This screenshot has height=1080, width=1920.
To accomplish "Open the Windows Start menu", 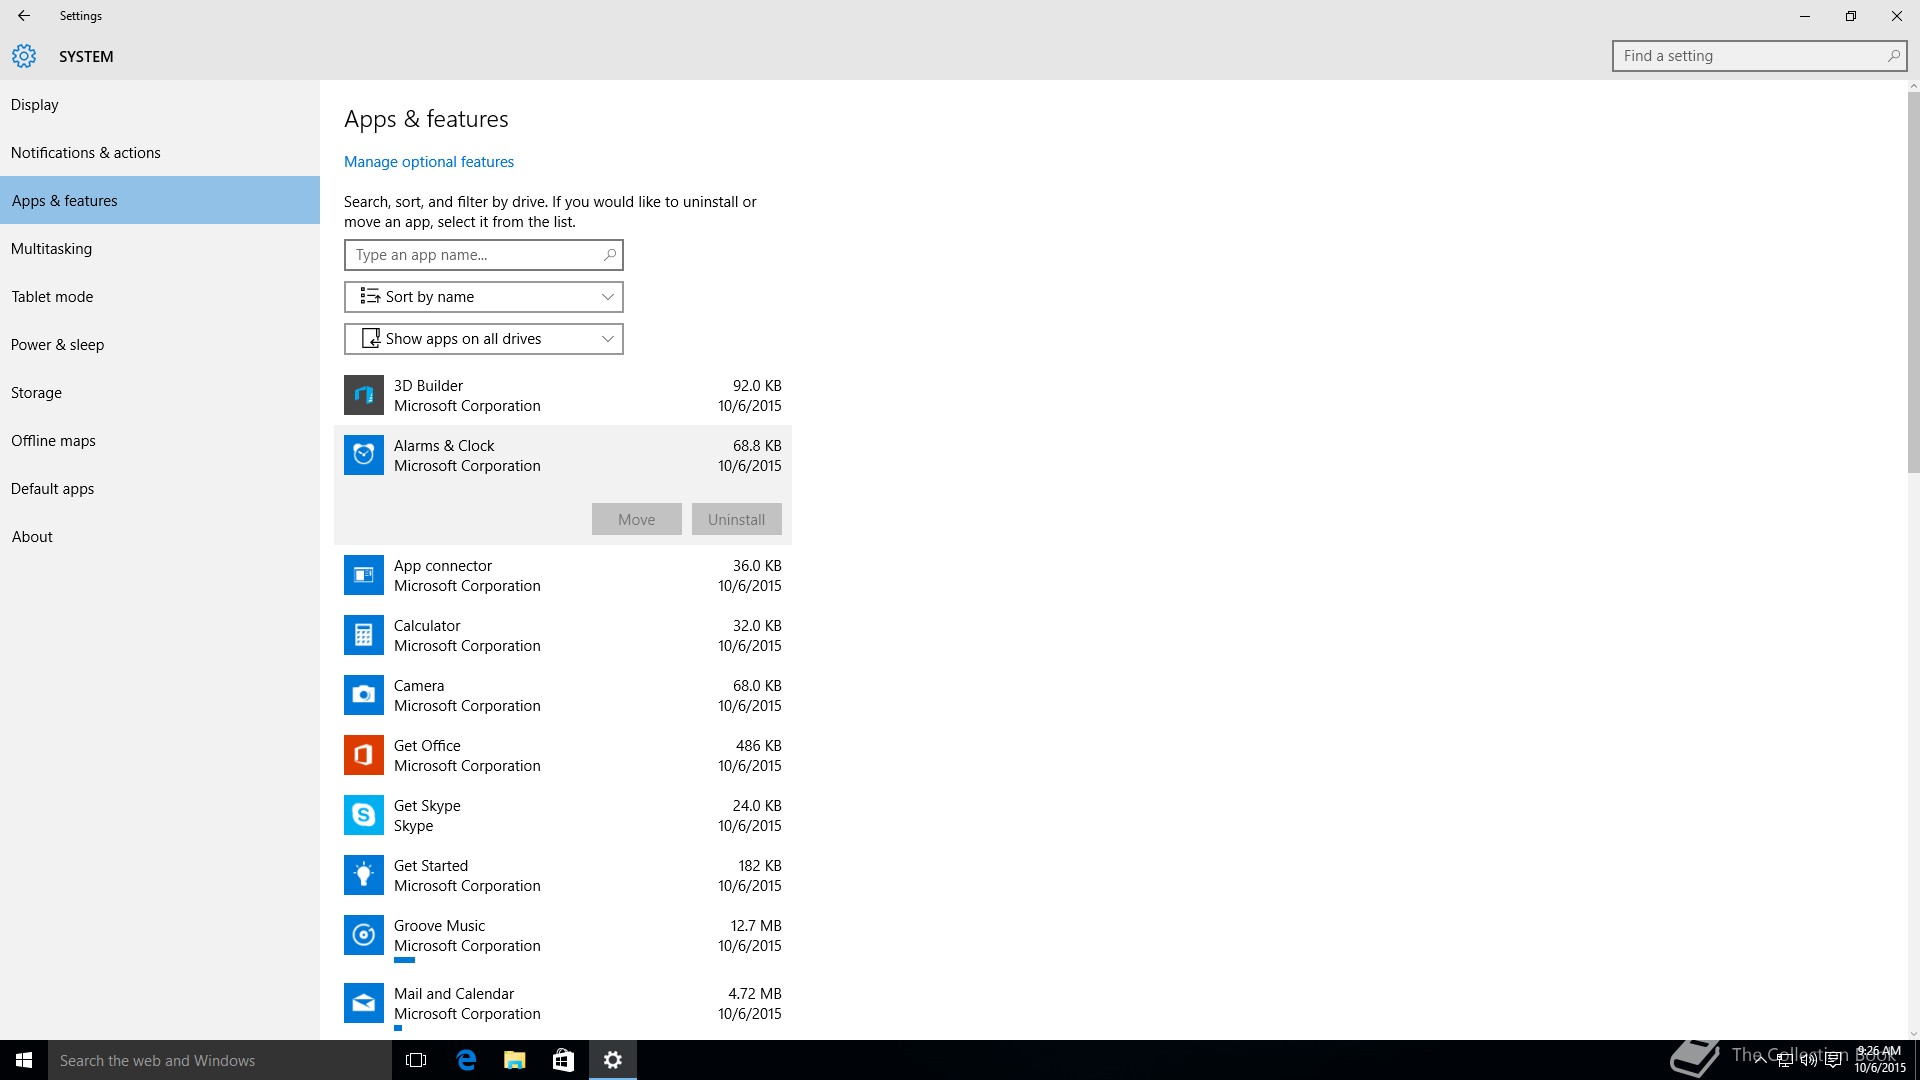I will pos(24,1060).
